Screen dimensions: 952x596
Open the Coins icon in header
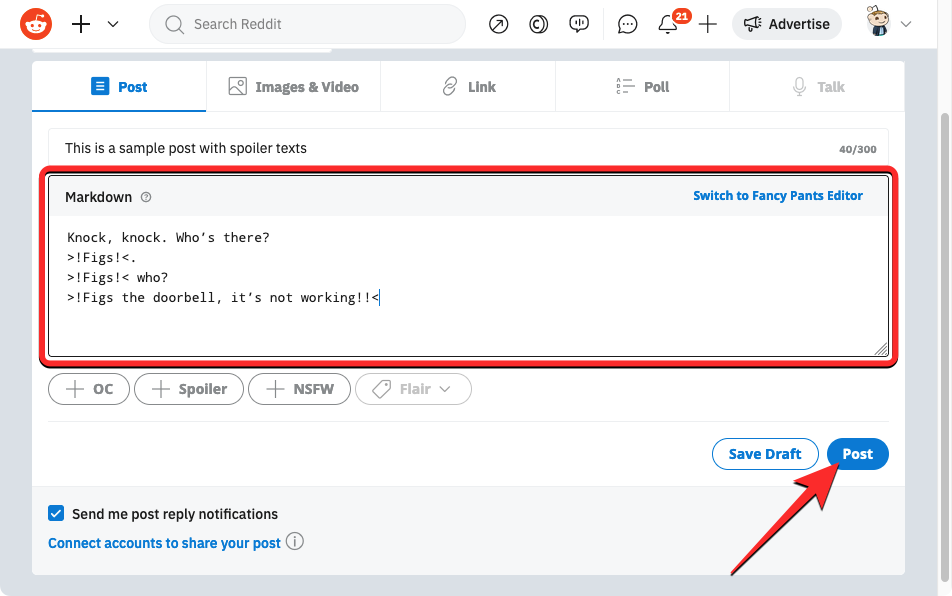[538, 24]
